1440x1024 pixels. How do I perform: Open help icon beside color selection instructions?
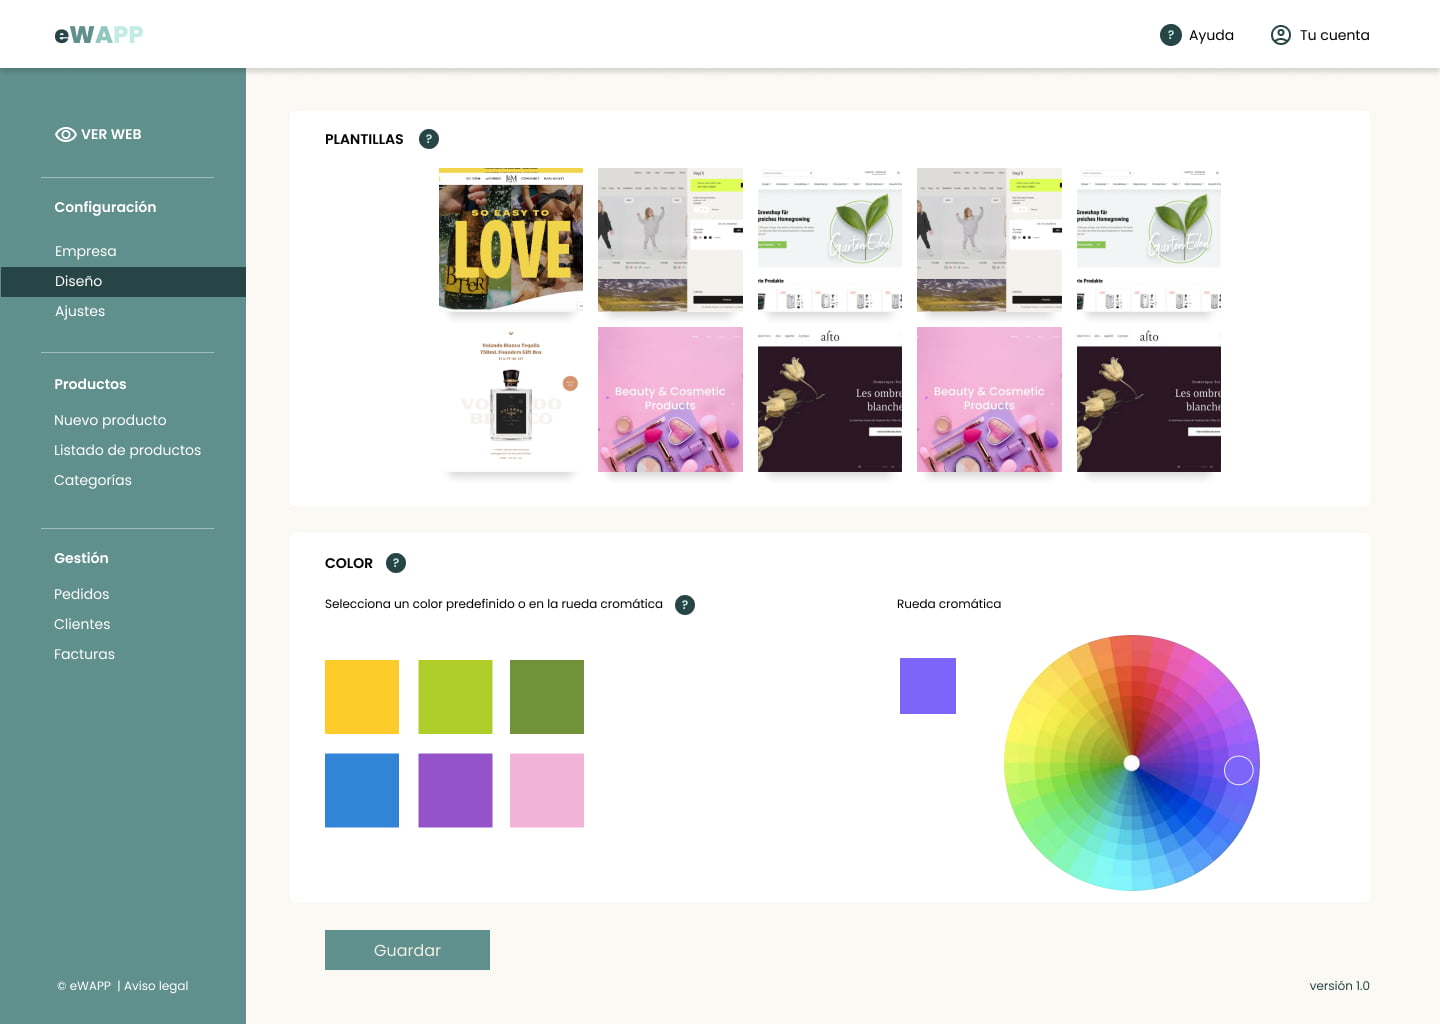point(685,605)
